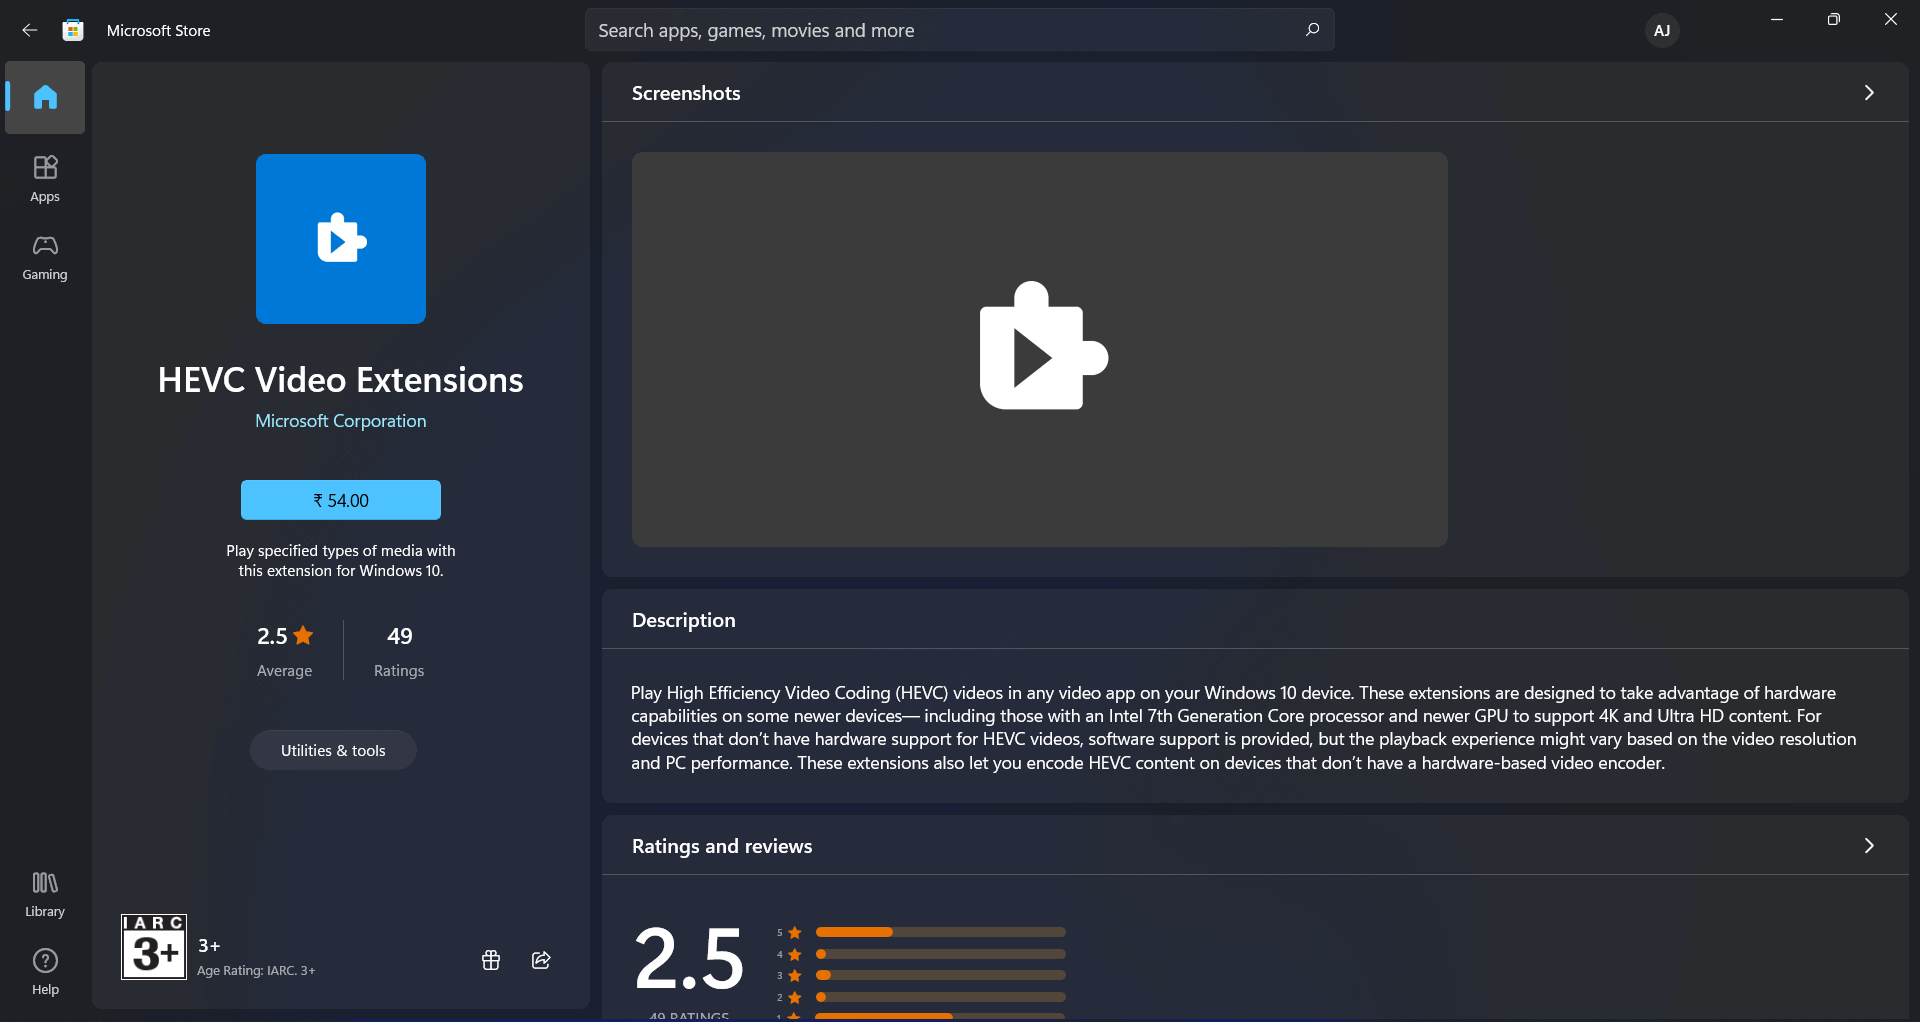Open the gift this app option

[x=490, y=960]
